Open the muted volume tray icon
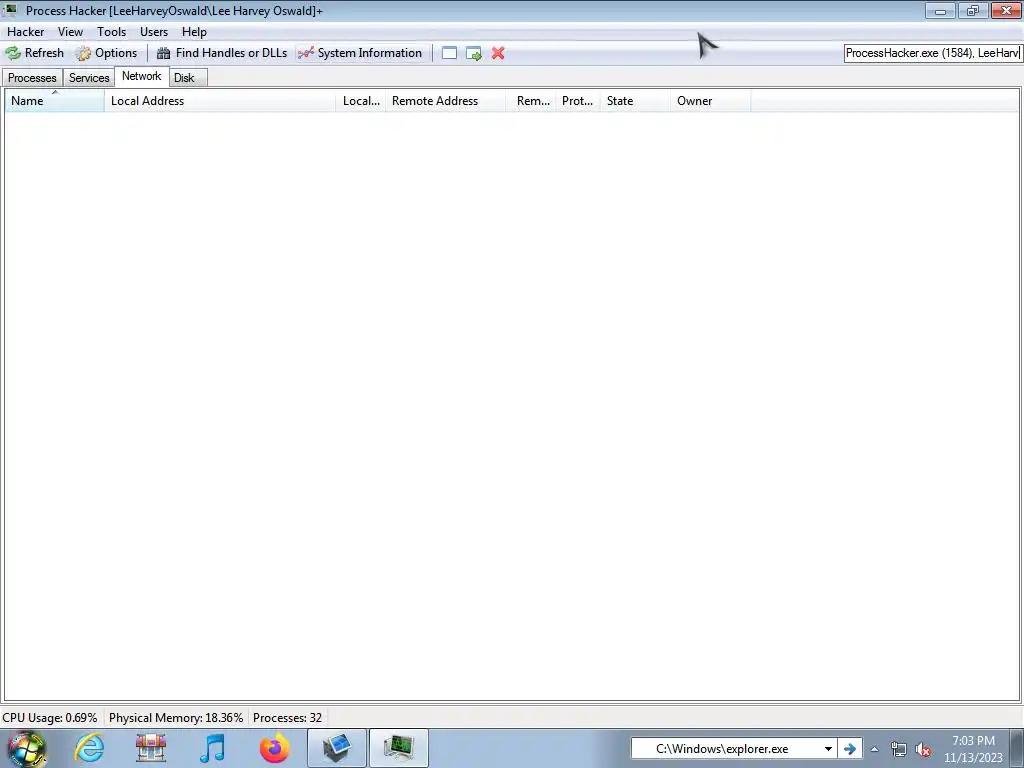1024x768 pixels. pyautogui.click(x=923, y=750)
